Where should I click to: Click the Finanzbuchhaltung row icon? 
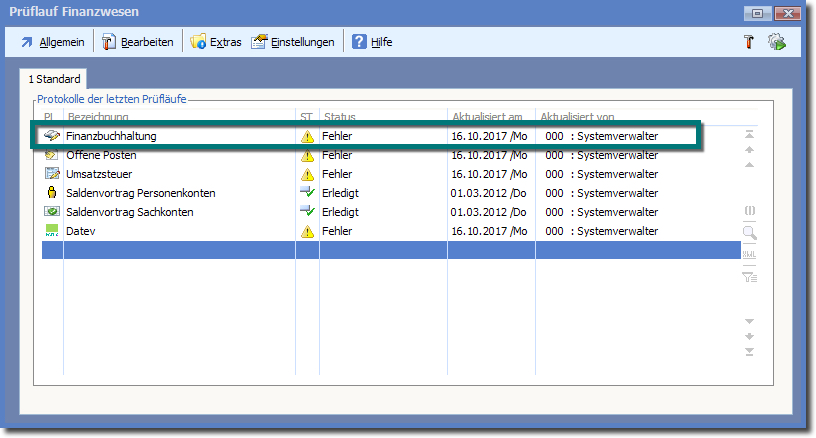51,136
